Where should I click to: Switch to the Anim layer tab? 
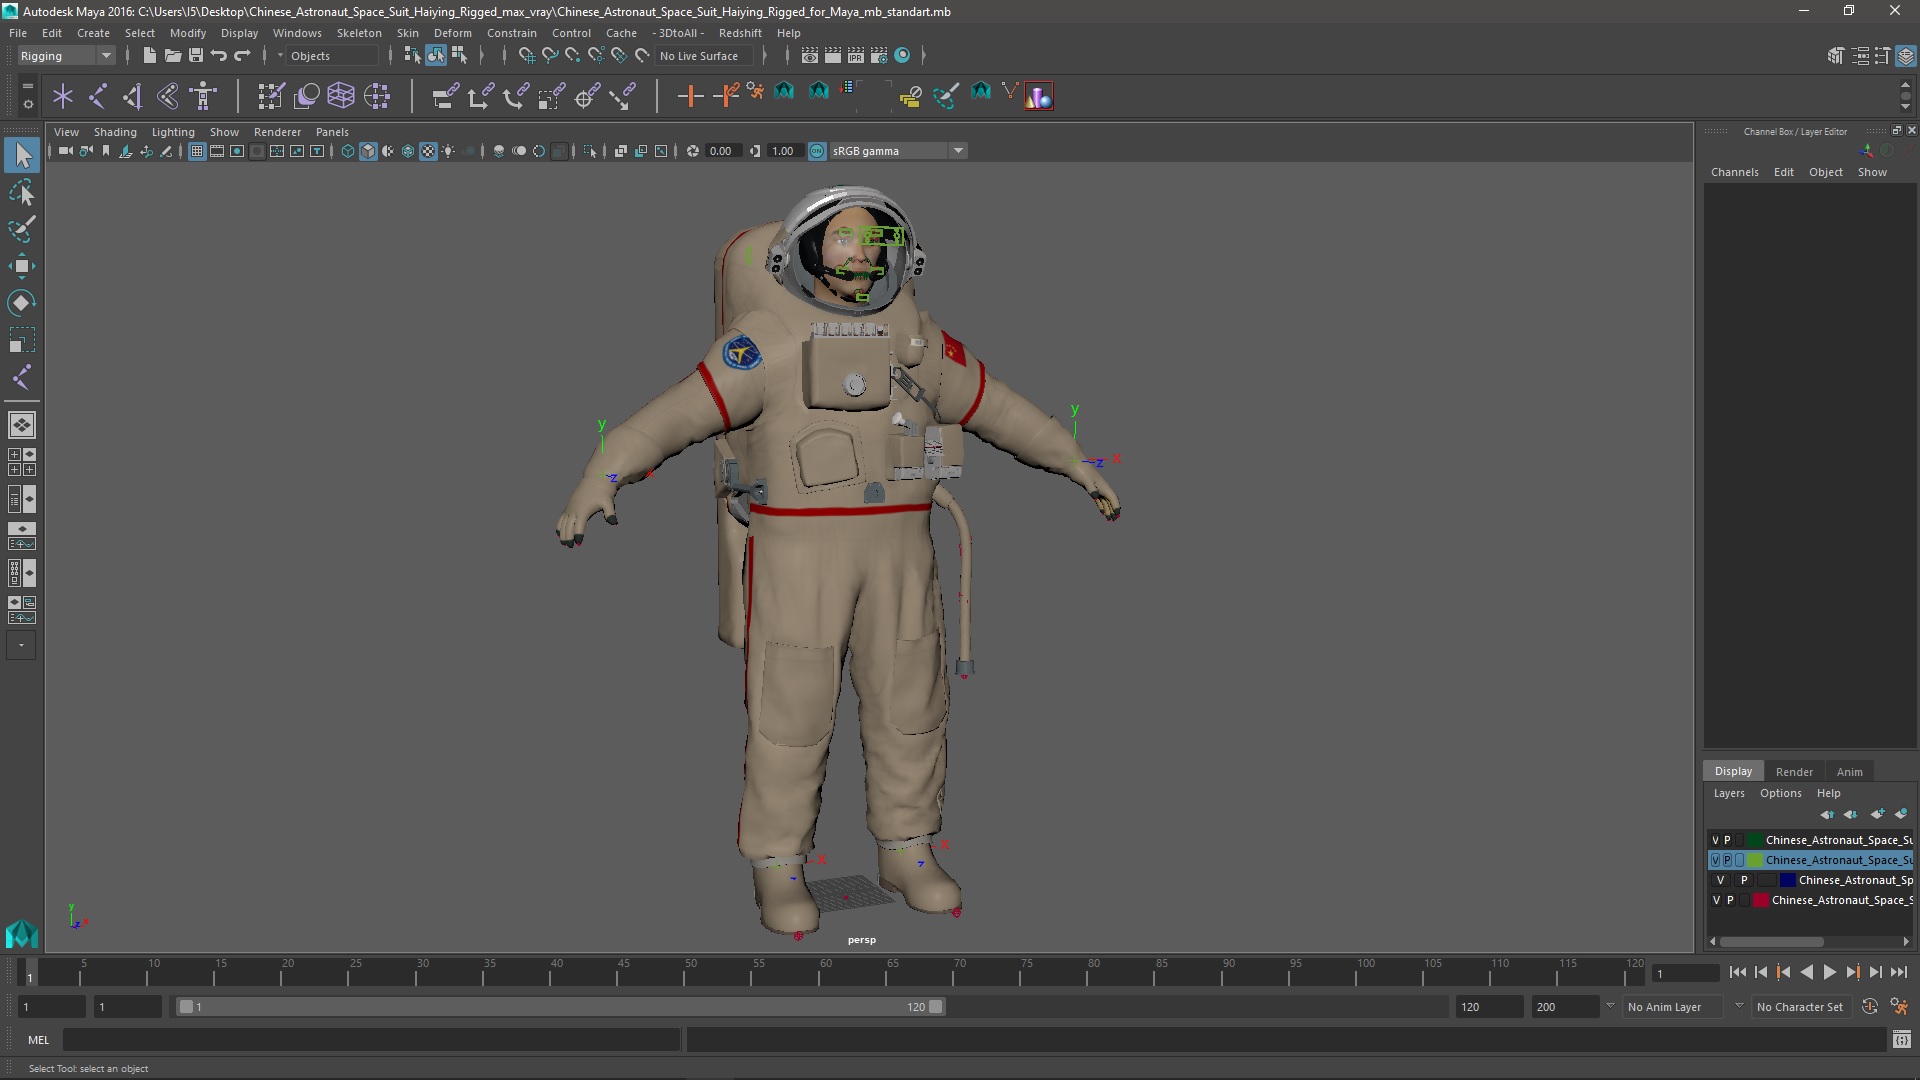[x=1849, y=772]
